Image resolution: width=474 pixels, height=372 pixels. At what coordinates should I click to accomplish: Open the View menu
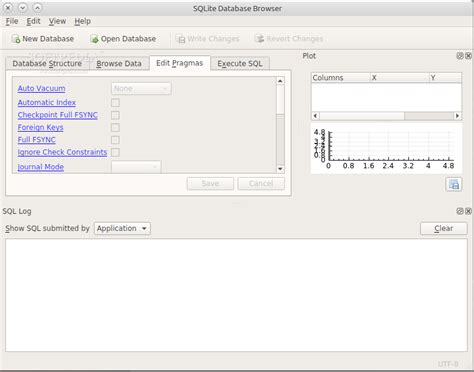(57, 21)
